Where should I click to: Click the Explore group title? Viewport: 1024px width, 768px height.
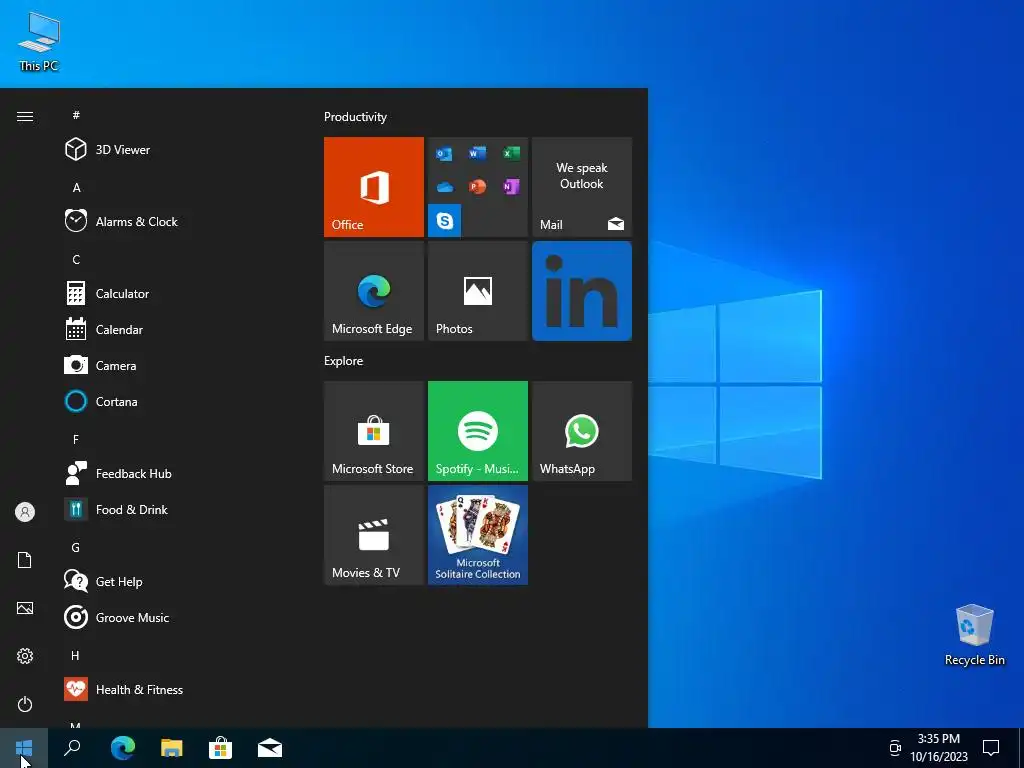(344, 360)
